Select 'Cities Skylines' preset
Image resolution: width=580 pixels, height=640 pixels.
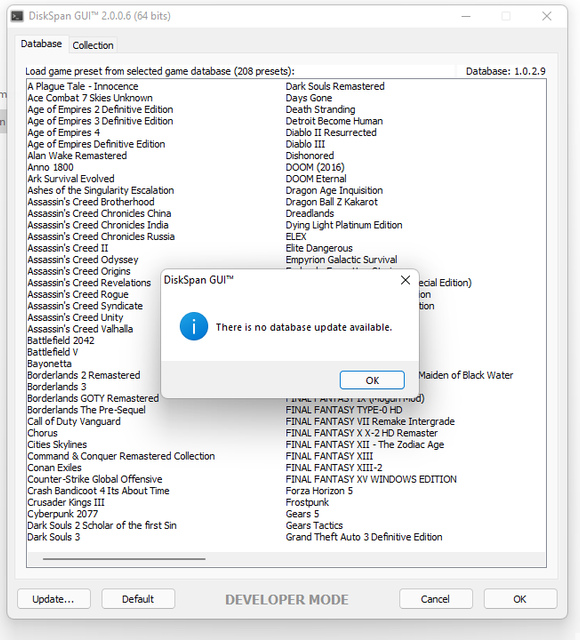click(x=57, y=444)
